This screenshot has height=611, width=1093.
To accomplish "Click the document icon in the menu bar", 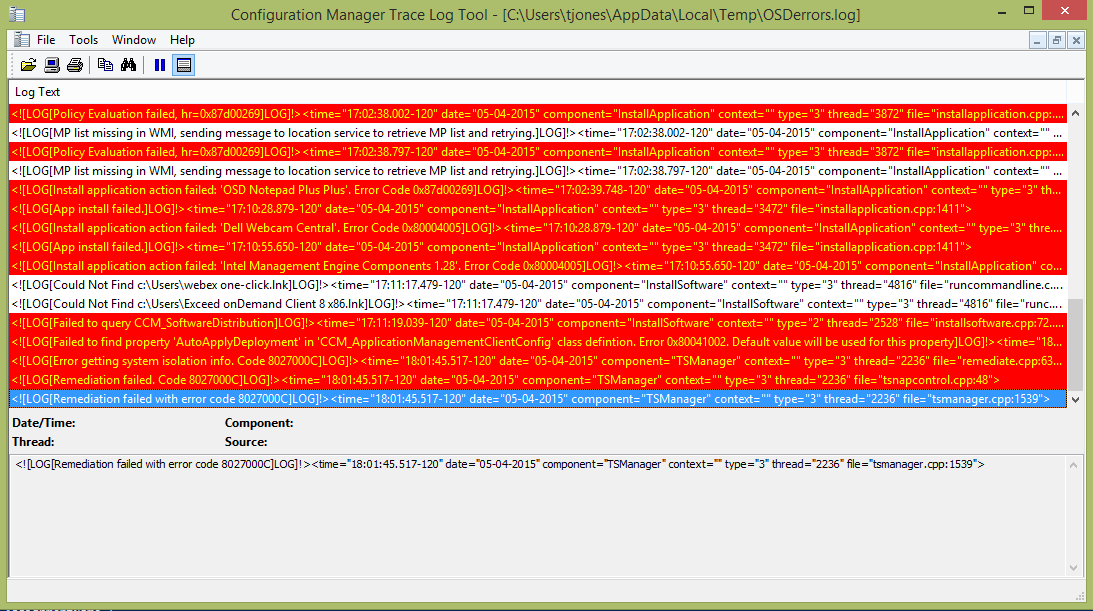I will (21, 40).
